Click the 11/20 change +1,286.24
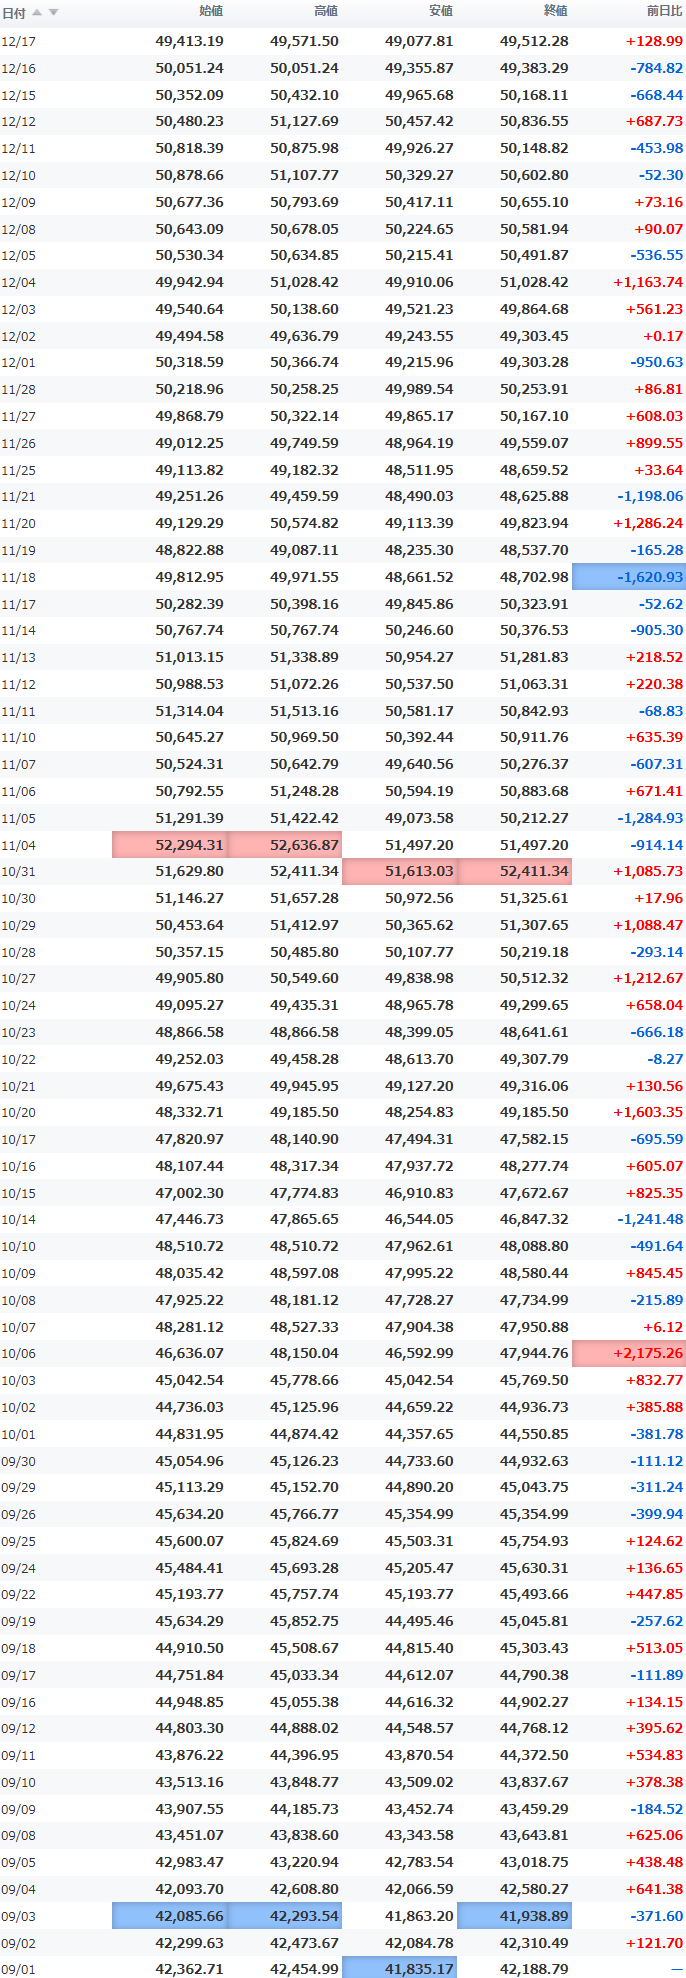The image size is (686, 1978). [x=648, y=523]
